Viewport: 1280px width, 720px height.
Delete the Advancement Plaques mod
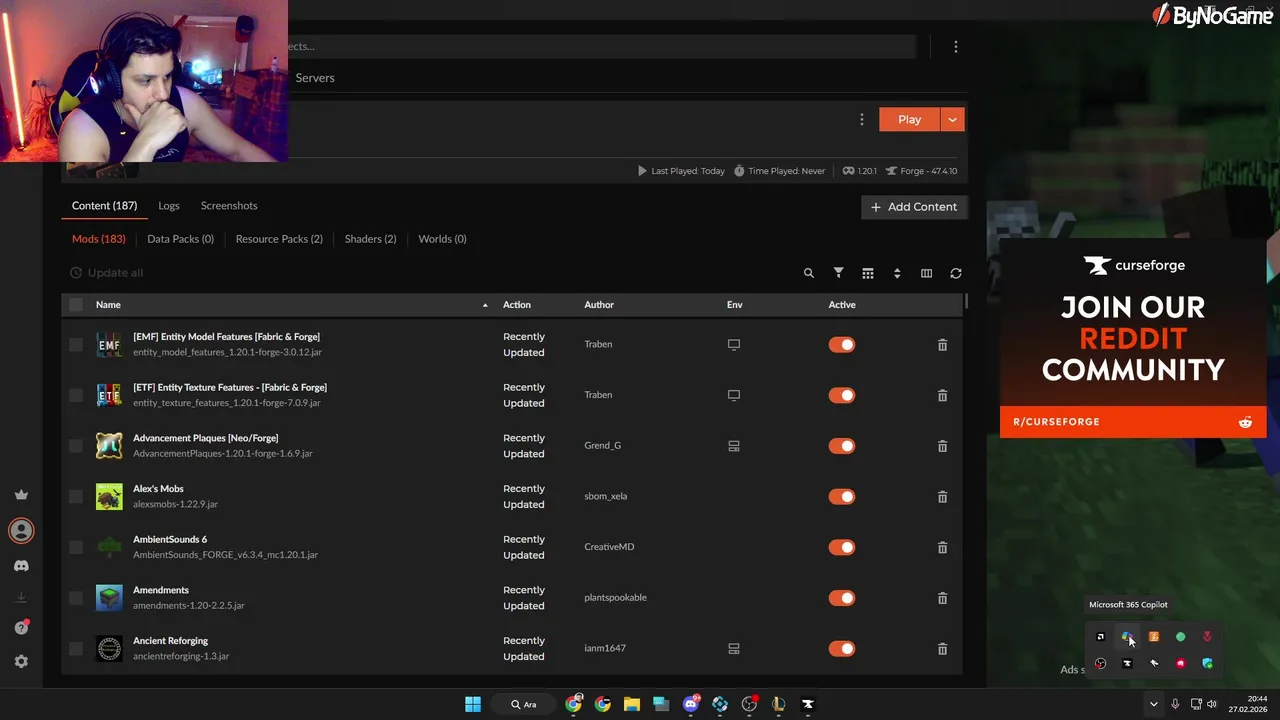tap(942, 446)
